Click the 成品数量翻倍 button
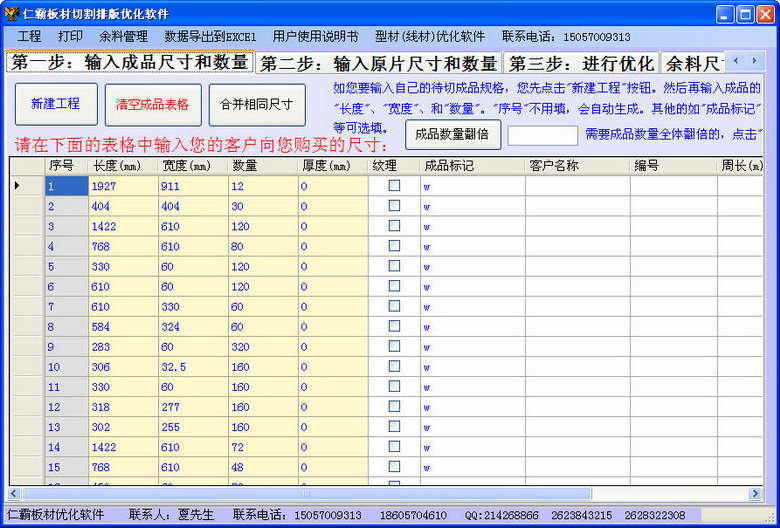 [x=452, y=134]
